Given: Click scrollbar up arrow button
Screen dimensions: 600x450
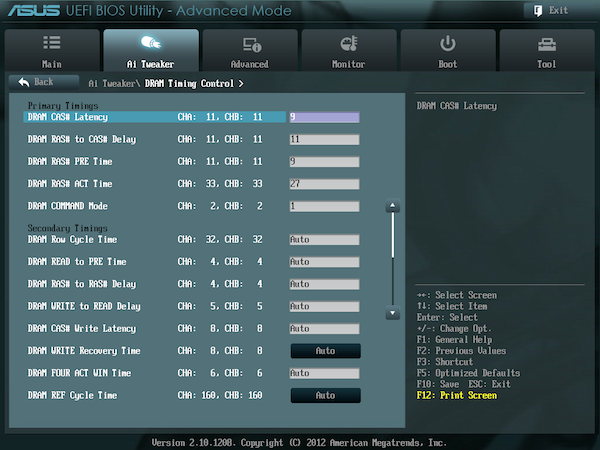Looking at the screenshot, I should coord(392,205).
